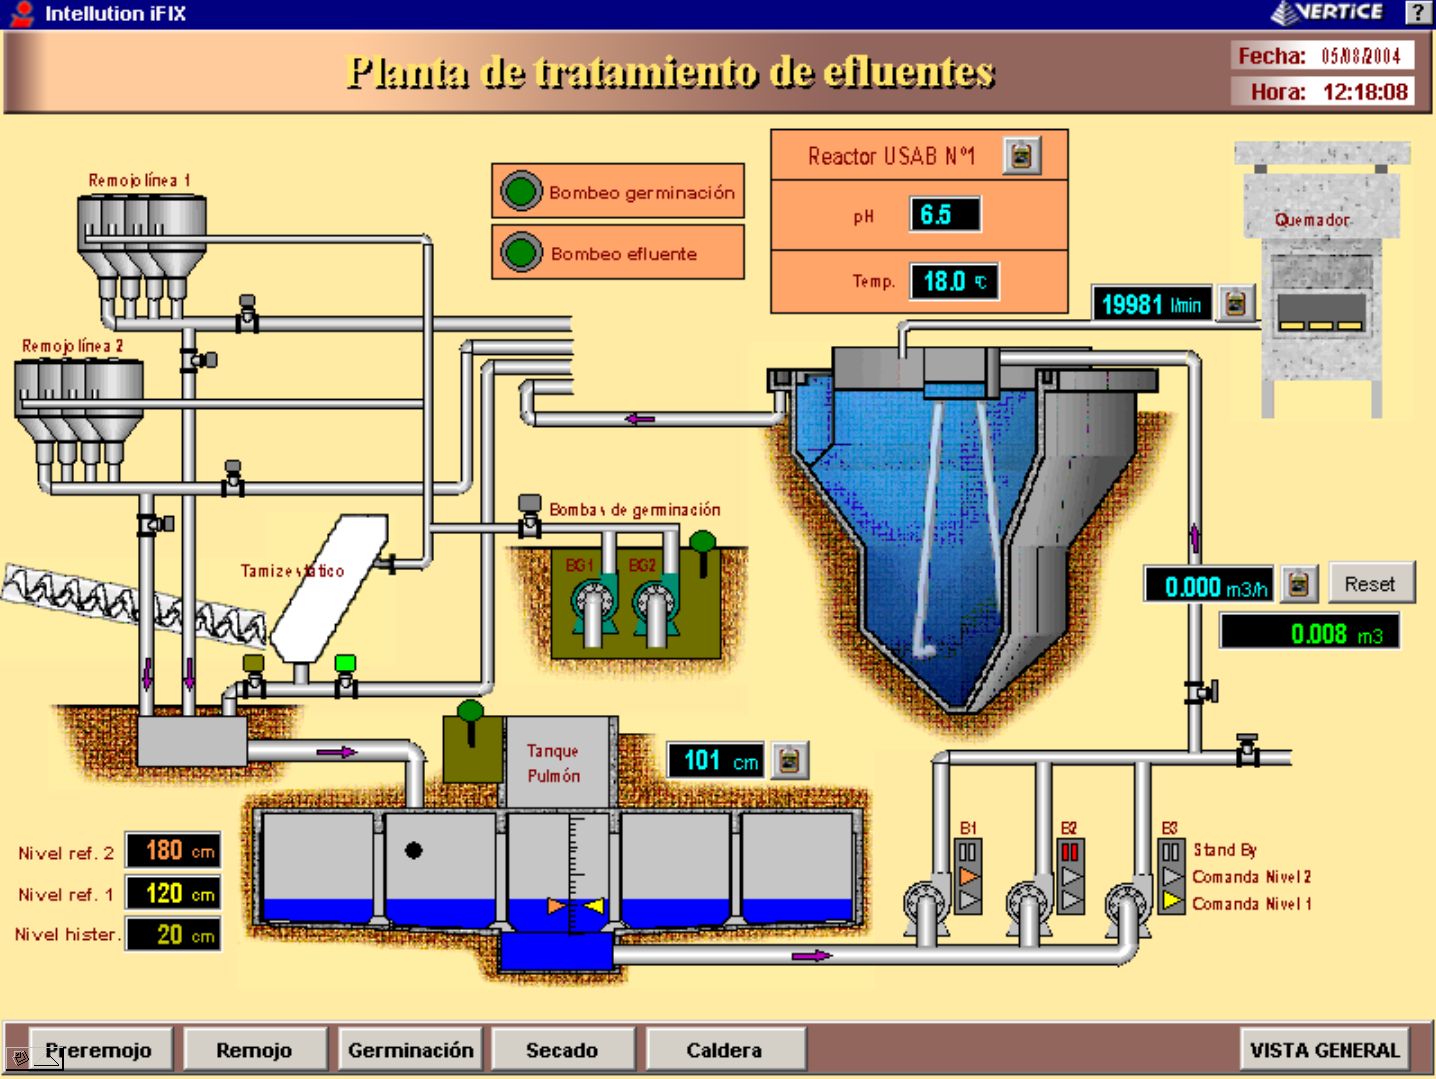
Task: Click the Reactor USAB Nº1 detail icon
Action: 1021,156
